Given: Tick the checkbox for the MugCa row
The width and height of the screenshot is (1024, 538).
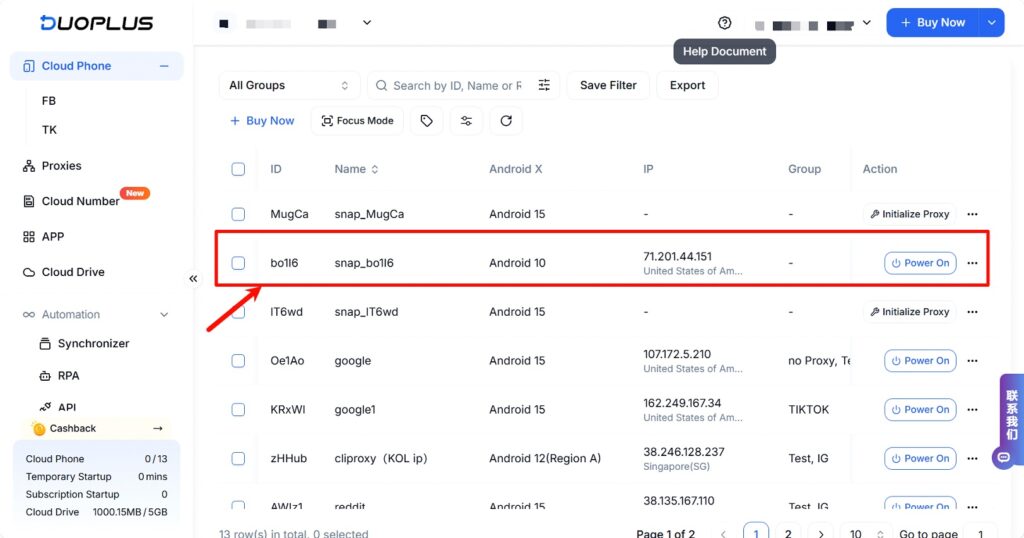Looking at the screenshot, I should click(238, 214).
